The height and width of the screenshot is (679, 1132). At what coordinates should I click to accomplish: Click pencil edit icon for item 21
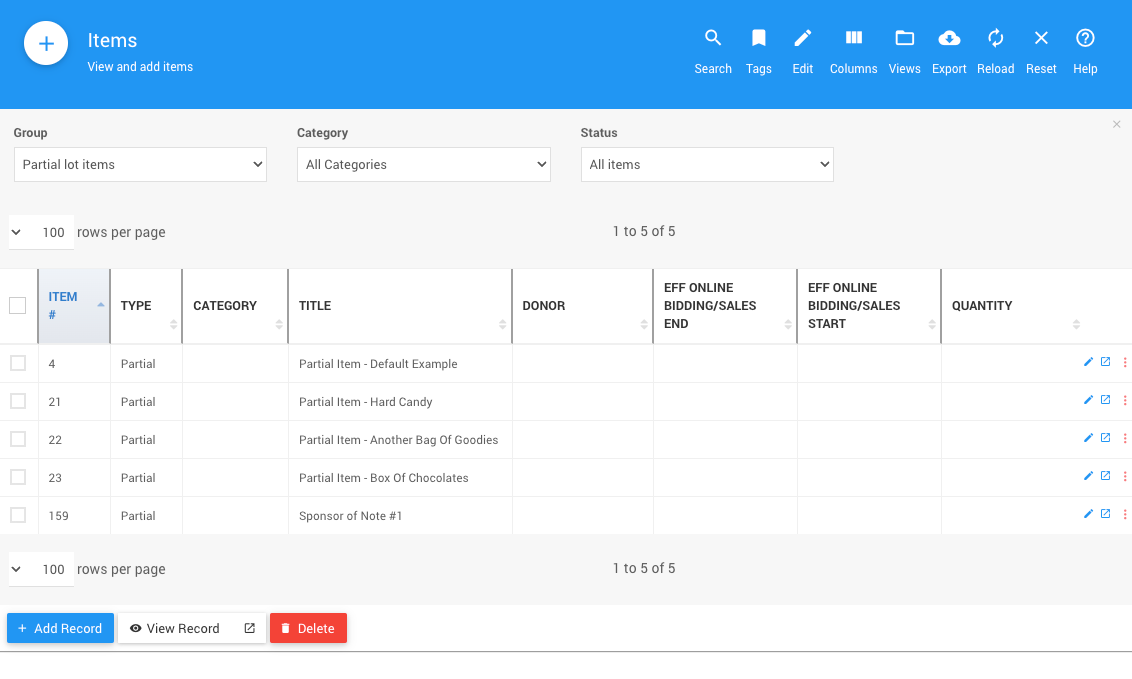1088,400
